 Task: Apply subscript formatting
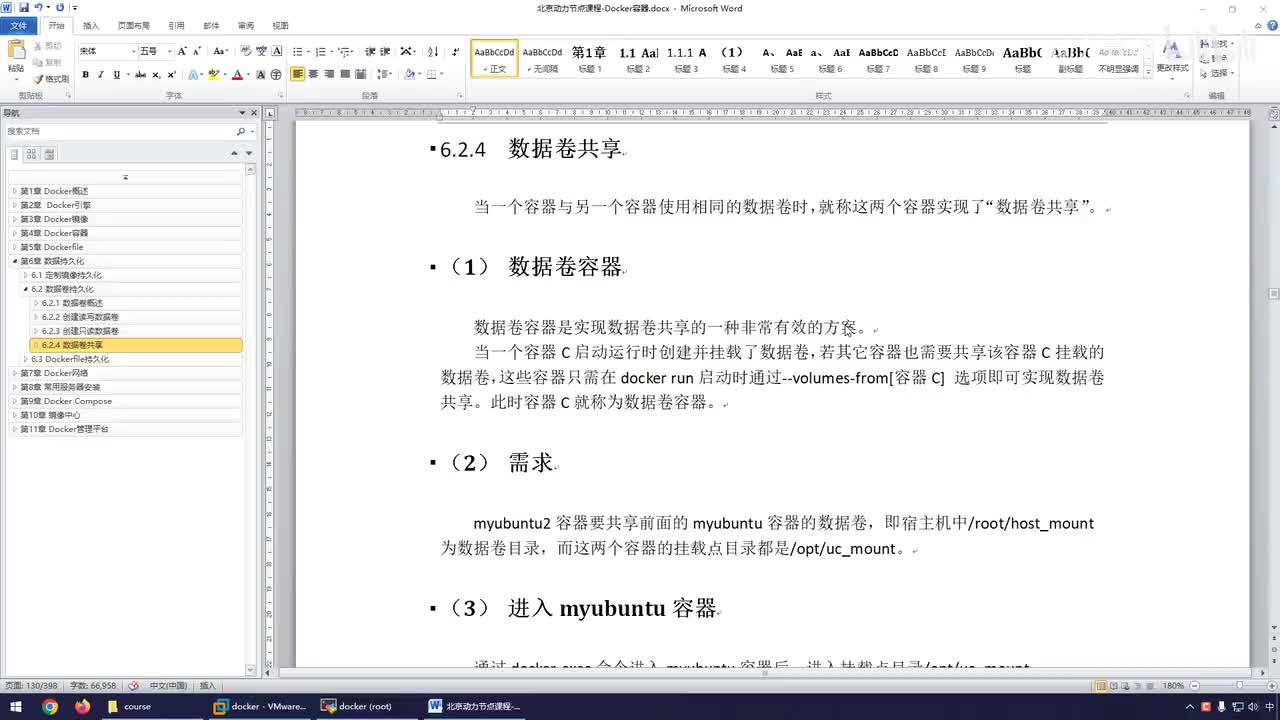click(156, 75)
